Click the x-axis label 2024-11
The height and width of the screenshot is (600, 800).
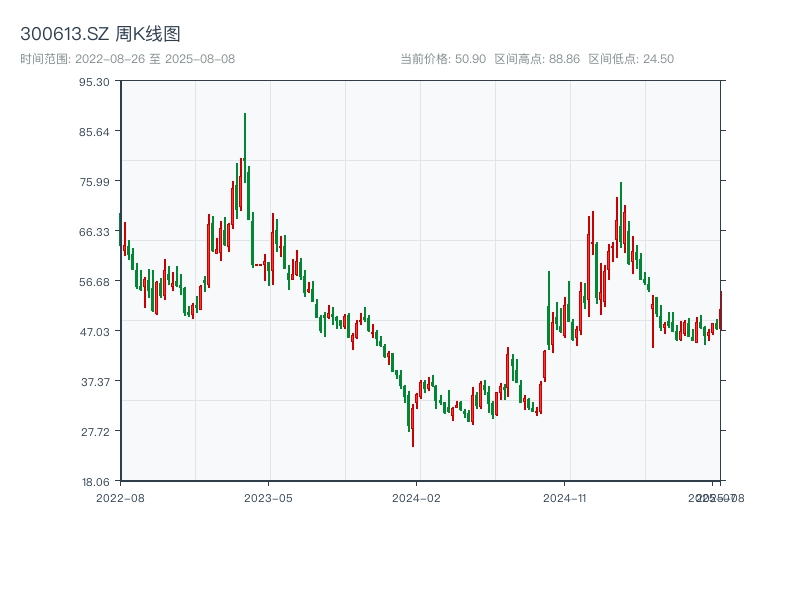point(564,498)
